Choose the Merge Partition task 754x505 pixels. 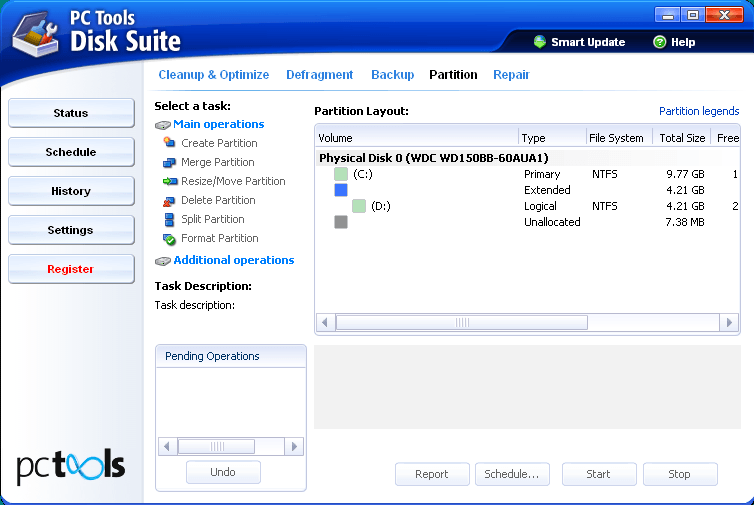(218, 162)
